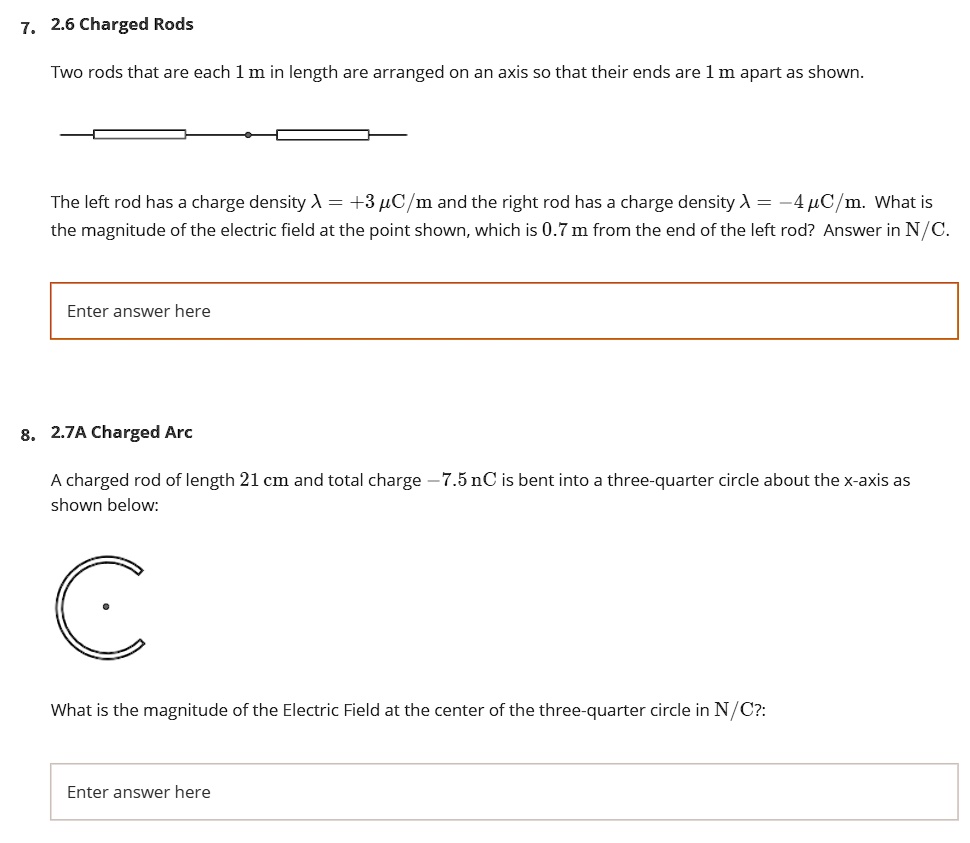This screenshot has width=970, height=843.
Task: Click the right rod in the diagram
Action: click(321, 132)
